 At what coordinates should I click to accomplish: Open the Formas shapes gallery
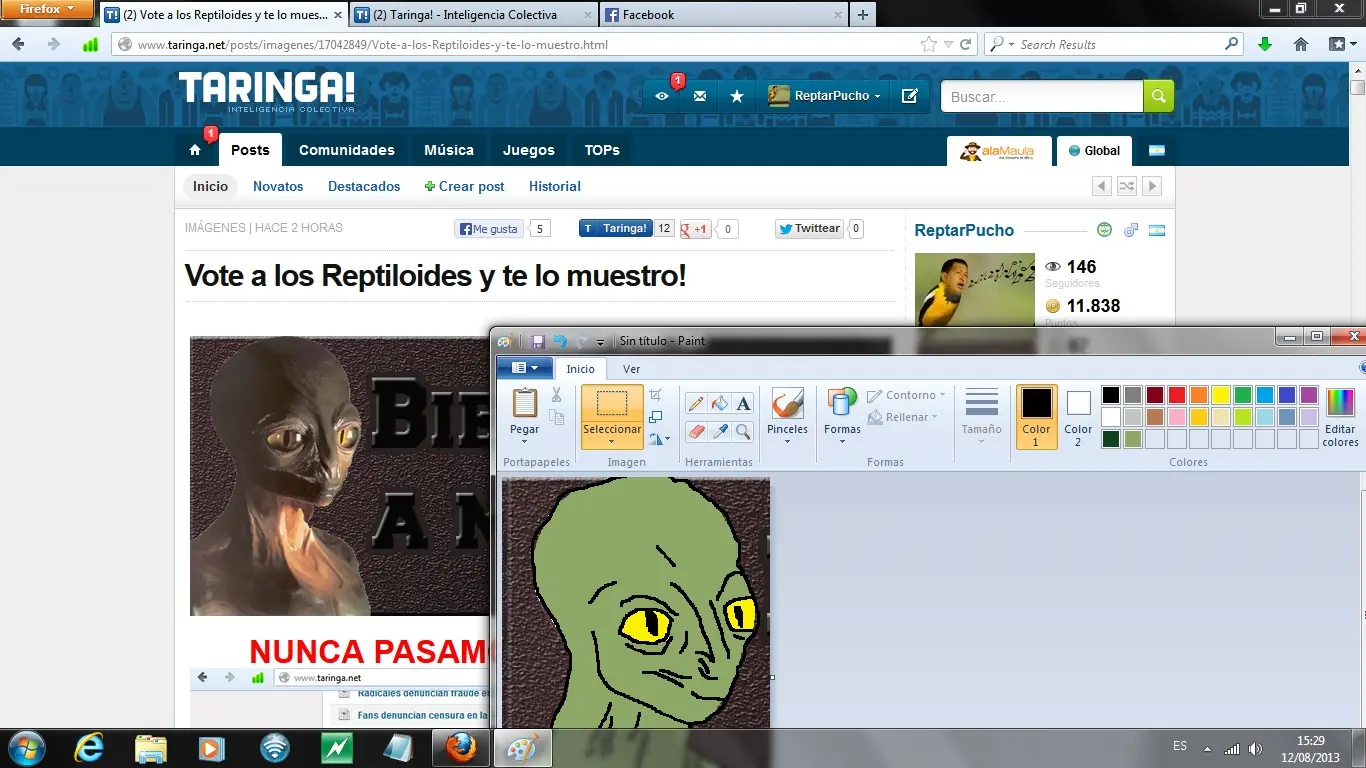(842, 417)
